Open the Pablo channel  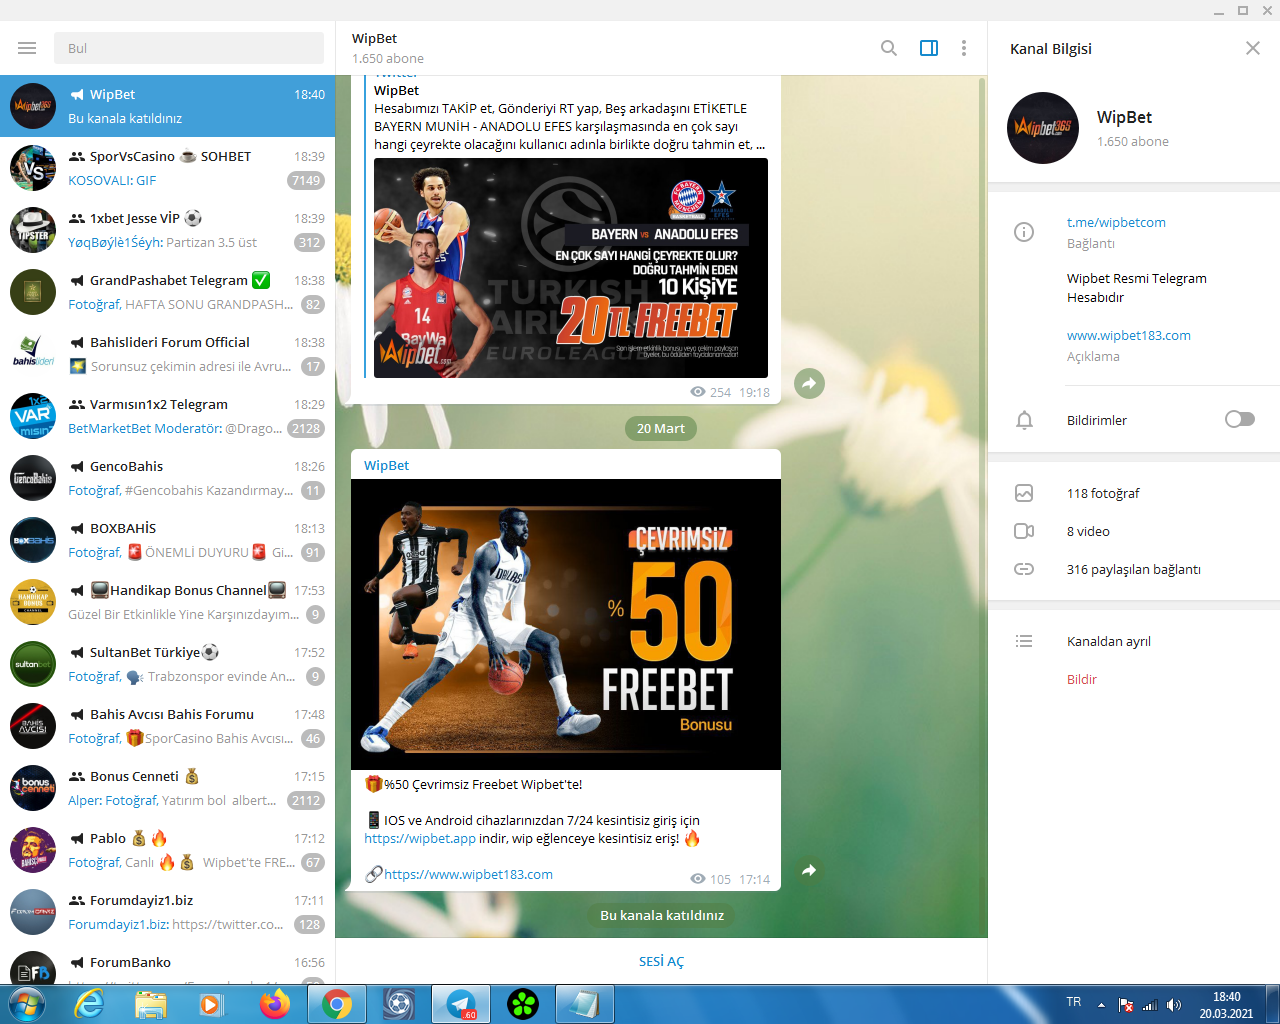click(167, 850)
